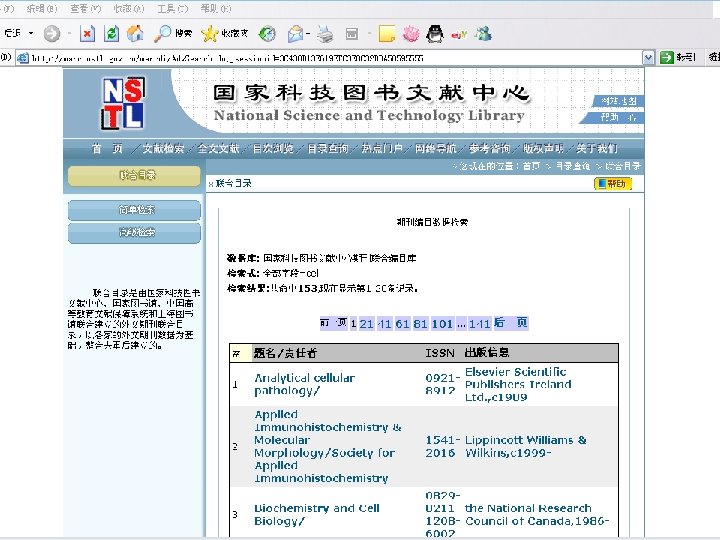The height and width of the screenshot is (540, 720).
Task: Open the Favorites (收藏) menu
Action: 129,8
